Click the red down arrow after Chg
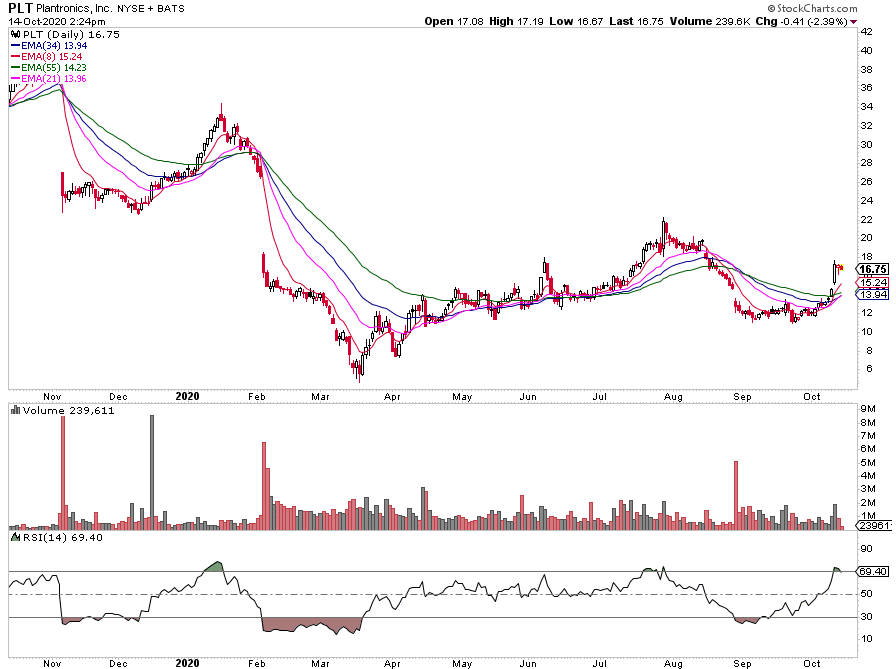This screenshot has height=669, width=896. click(x=854, y=22)
